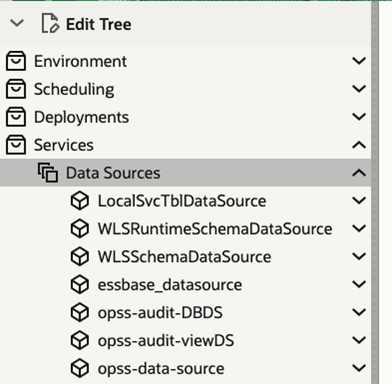Viewport: 392px width, 384px height.
Task: Open the WLSSchemaDataSource label
Action: click(x=184, y=257)
